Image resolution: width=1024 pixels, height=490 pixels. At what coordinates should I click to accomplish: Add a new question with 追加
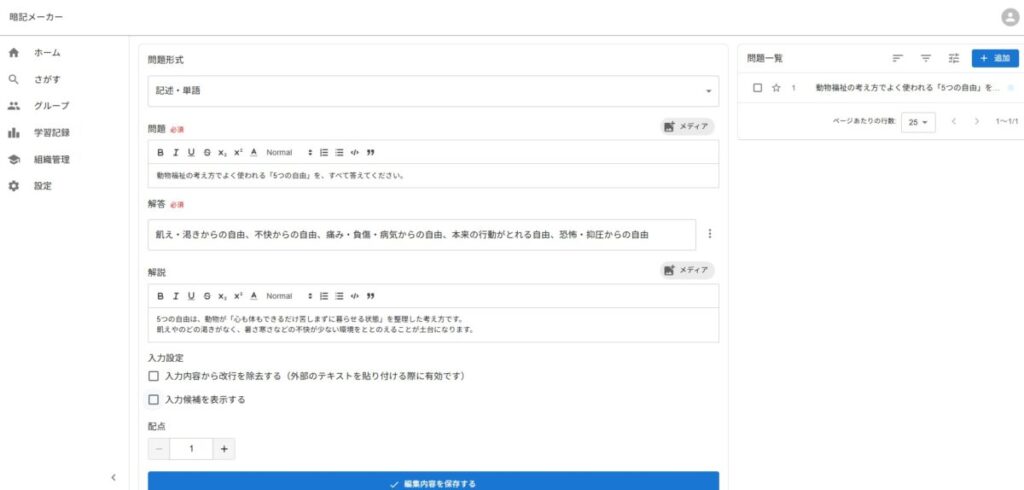[995, 59]
